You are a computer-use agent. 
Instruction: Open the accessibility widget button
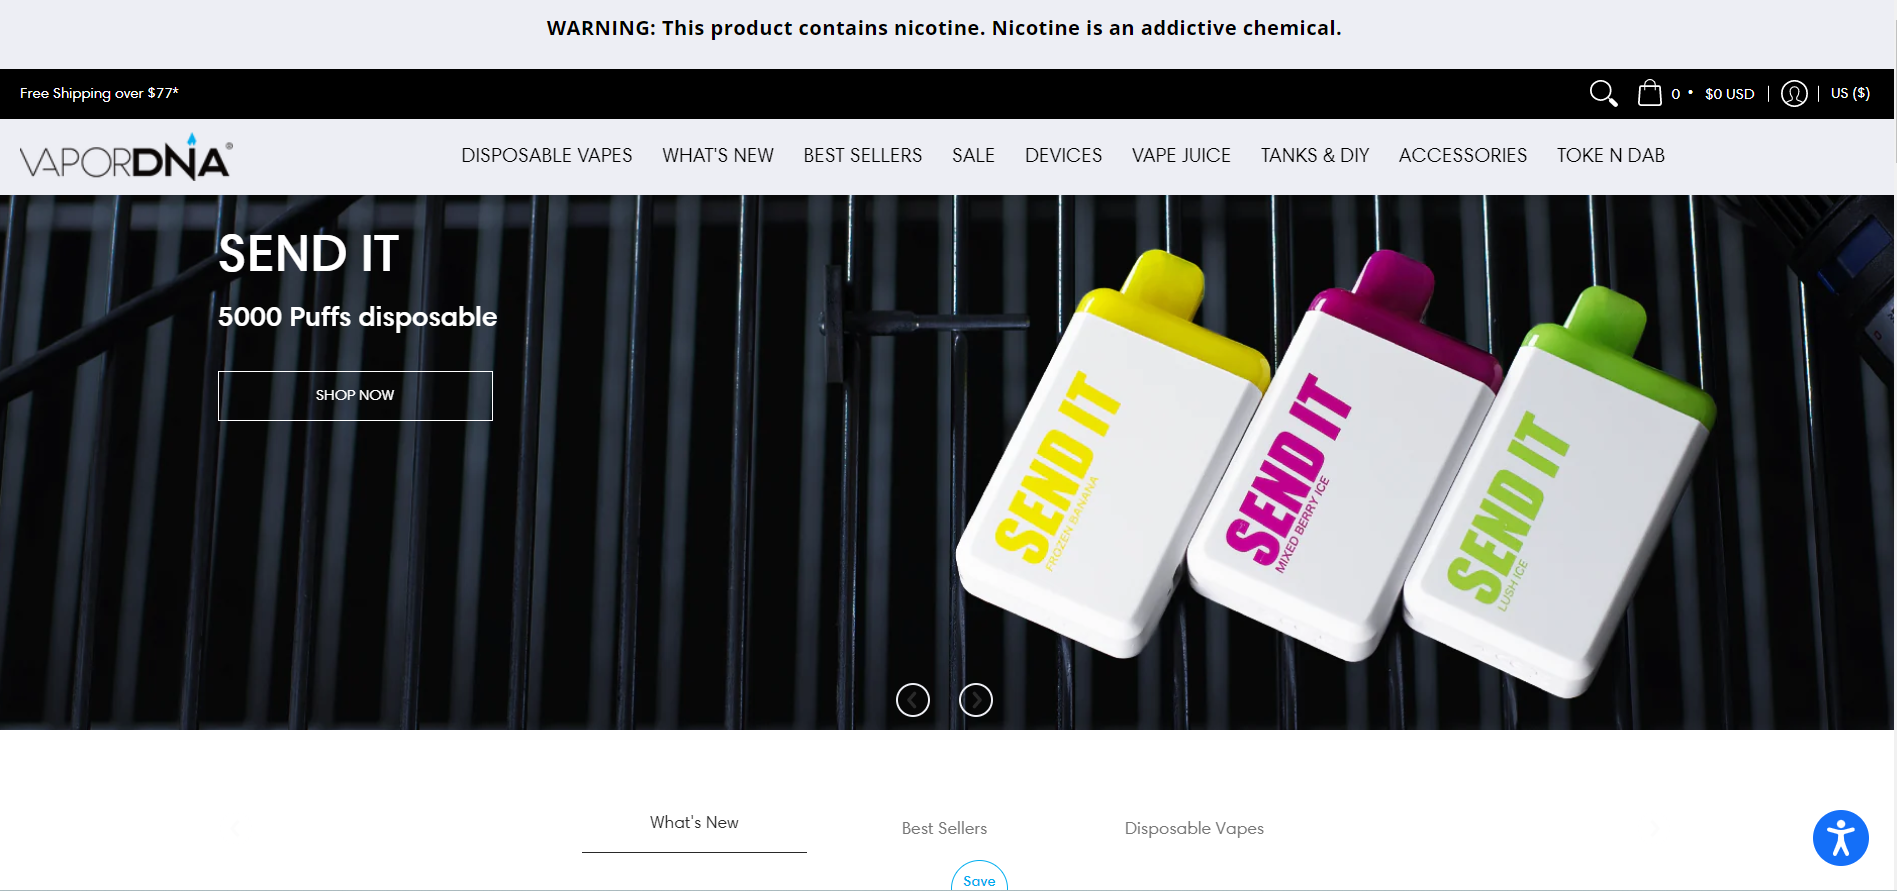point(1840,838)
